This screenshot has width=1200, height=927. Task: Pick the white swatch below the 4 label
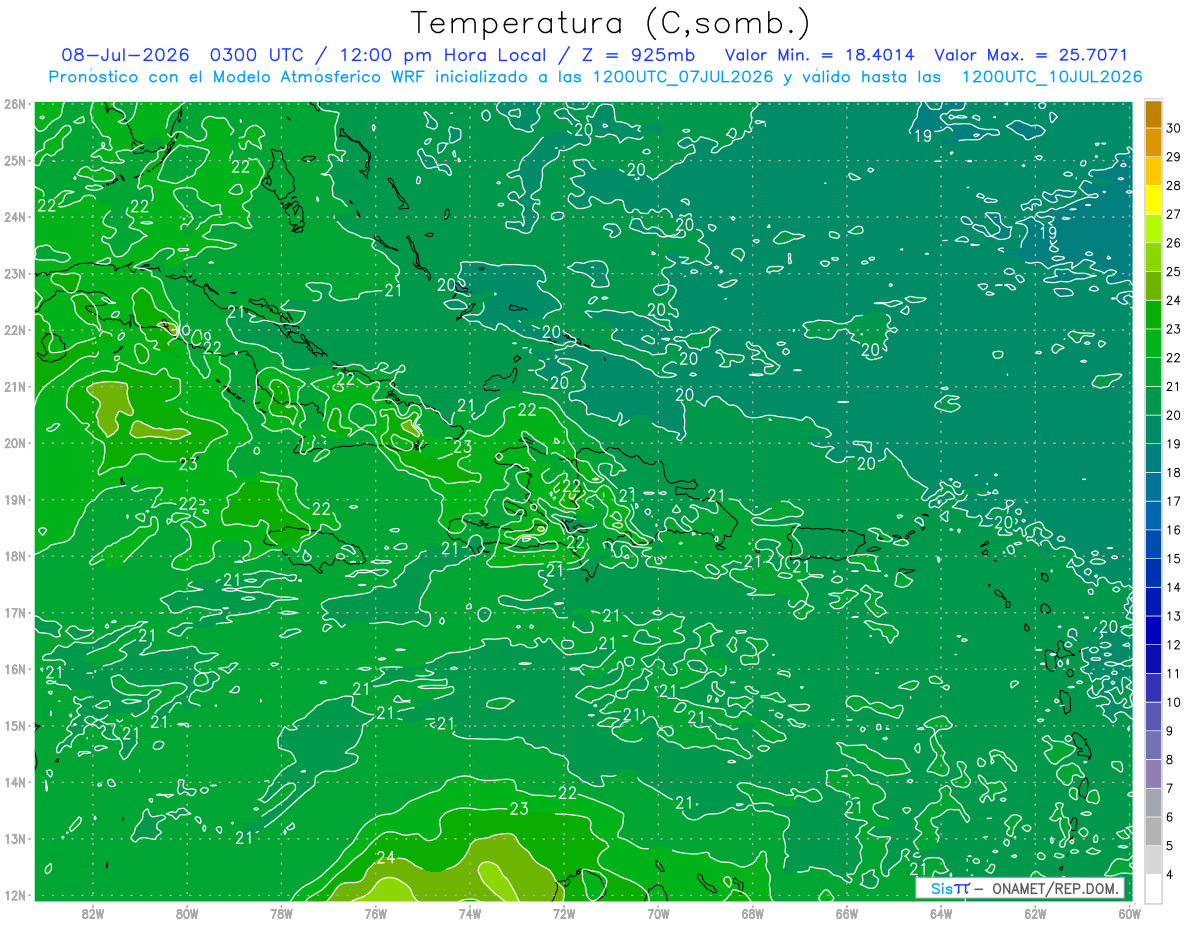pyautogui.click(x=1153, y=888)
